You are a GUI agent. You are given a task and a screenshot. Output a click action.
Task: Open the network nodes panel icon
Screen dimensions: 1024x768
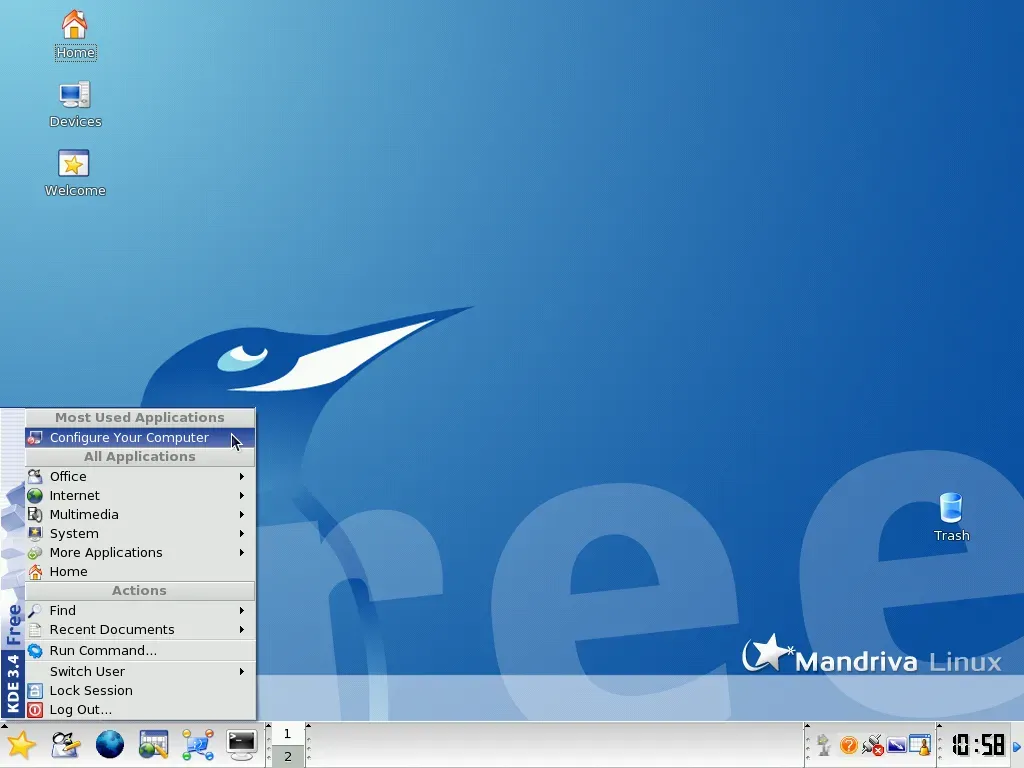198,745
